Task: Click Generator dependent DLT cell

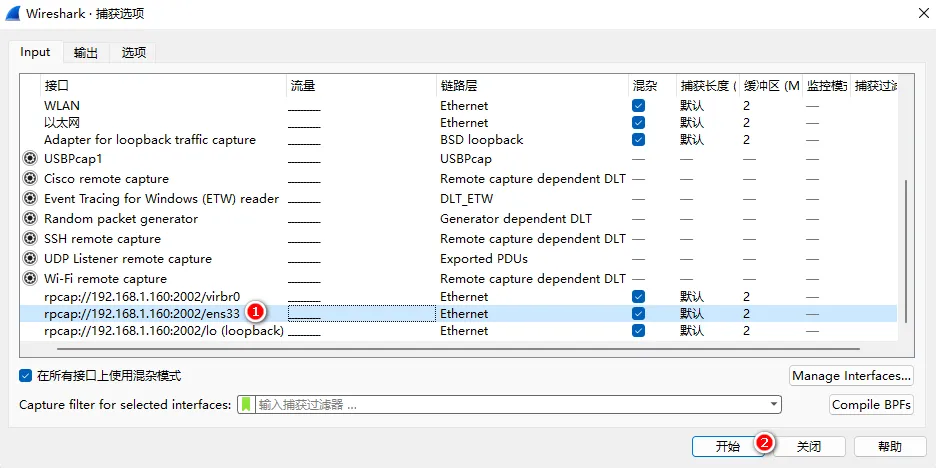Action: (516, 218)
